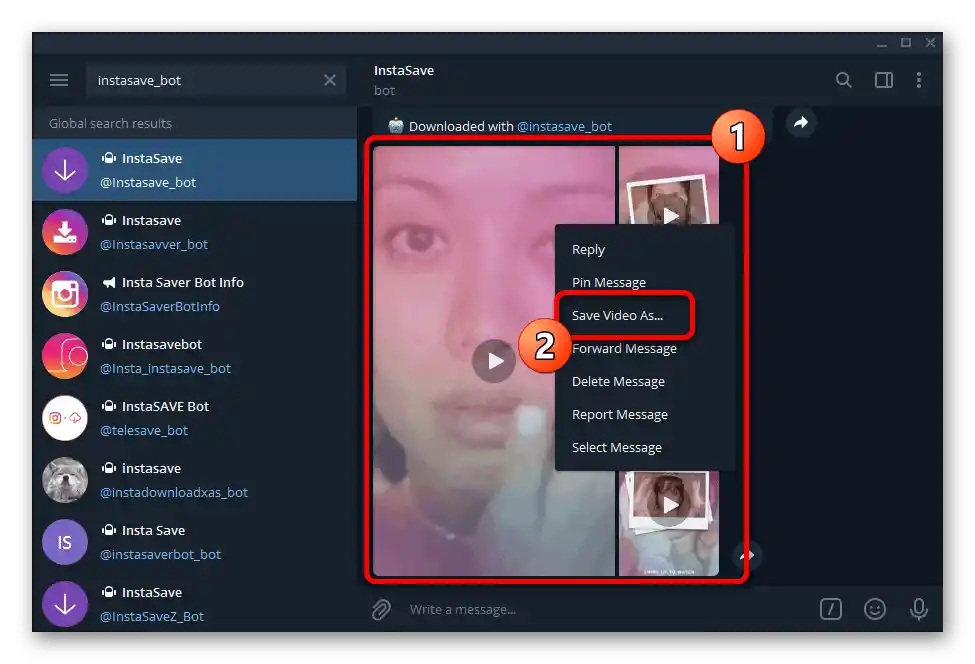975x664 pixels.
Task: Open bot commands slash icon
Action: (x=831, y=609)
